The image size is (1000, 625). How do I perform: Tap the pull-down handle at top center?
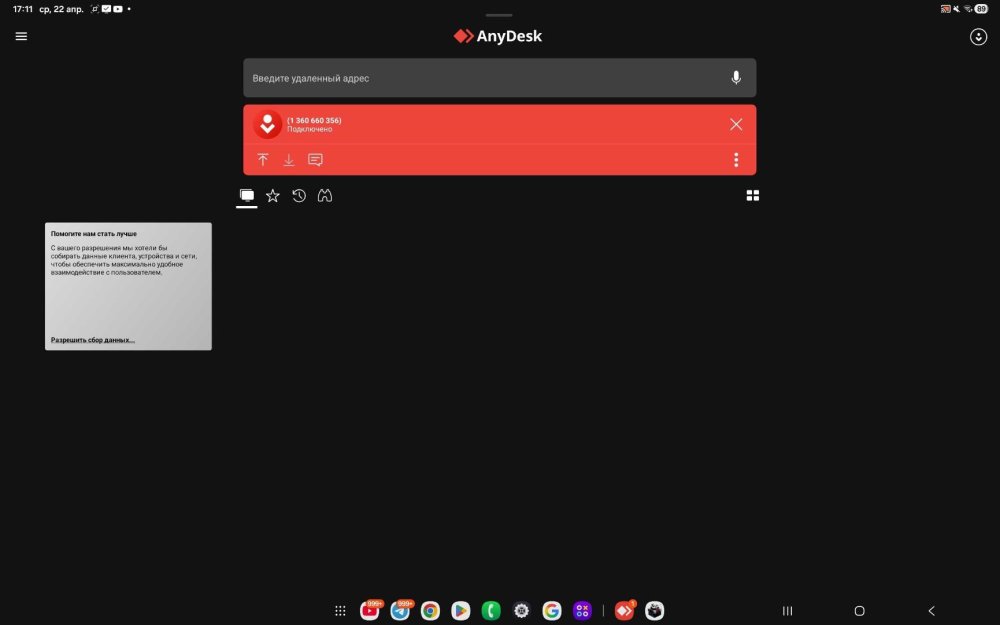[x=499, y=15]
